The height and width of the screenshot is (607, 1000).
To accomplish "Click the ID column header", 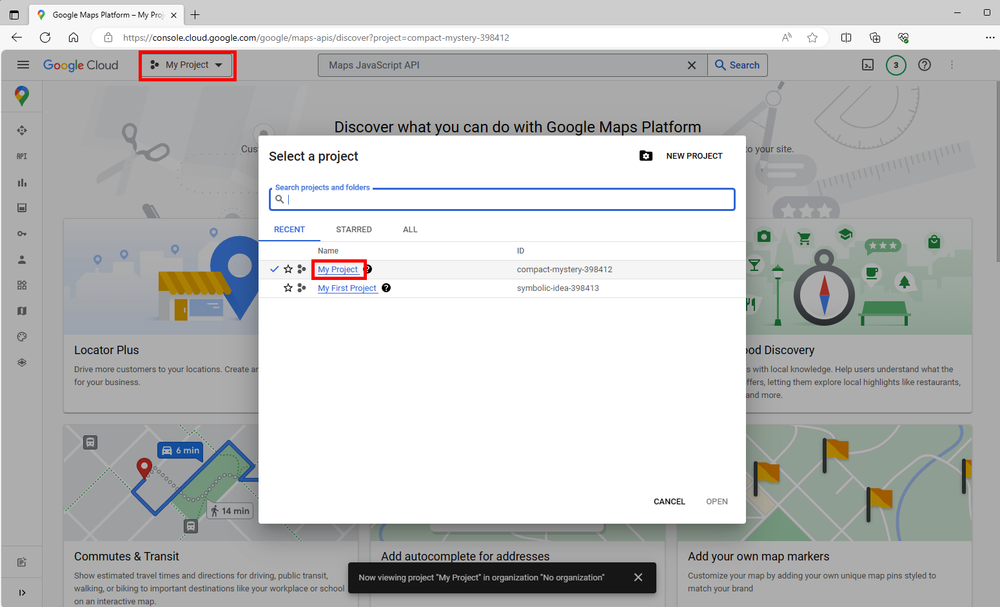I will pos(520,251).
